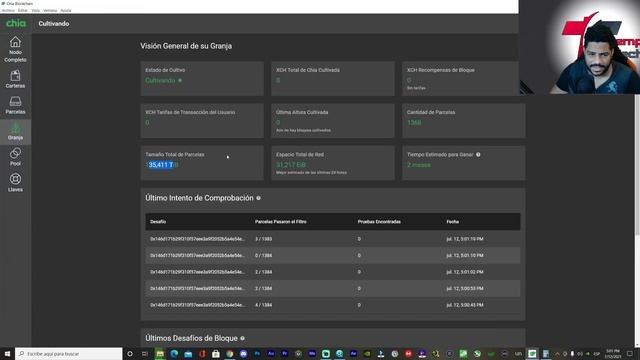Image resolution: width=640 pixels, height=360 pixels.
Task: Open Photoshop from the taskbar
Action: pos(257,354)
